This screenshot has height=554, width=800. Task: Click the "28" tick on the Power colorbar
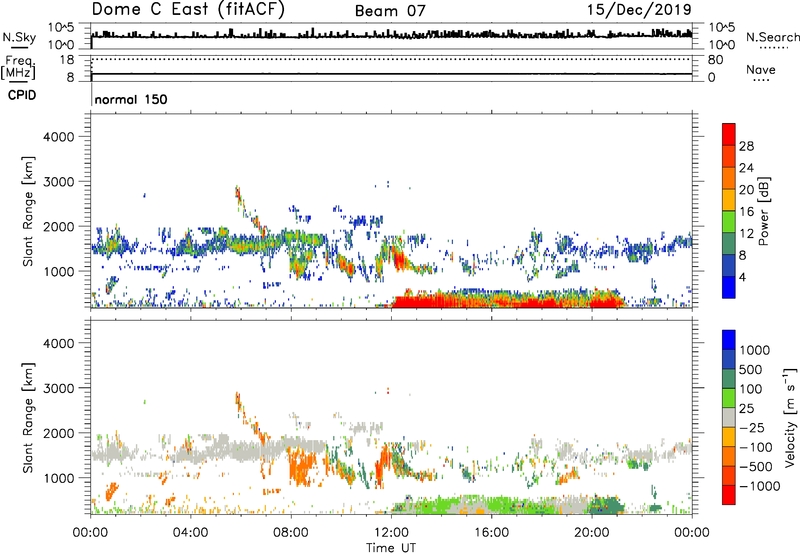tap(746, 146)
